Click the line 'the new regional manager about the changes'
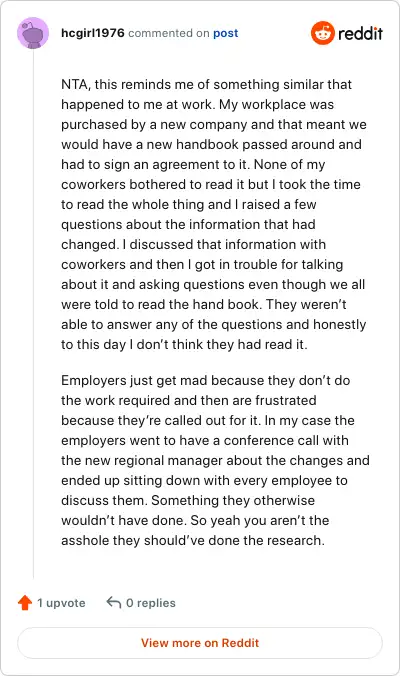The image size is (400, 676). 216,460
